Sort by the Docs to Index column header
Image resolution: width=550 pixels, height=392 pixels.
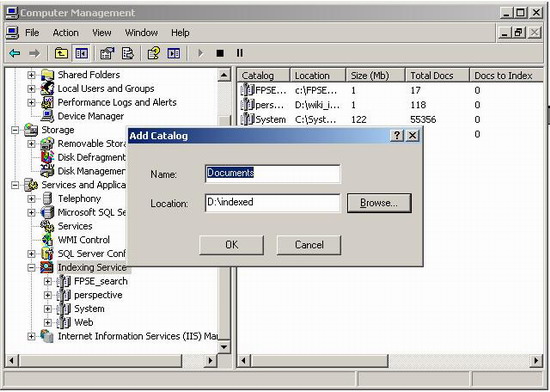[507, 76]
